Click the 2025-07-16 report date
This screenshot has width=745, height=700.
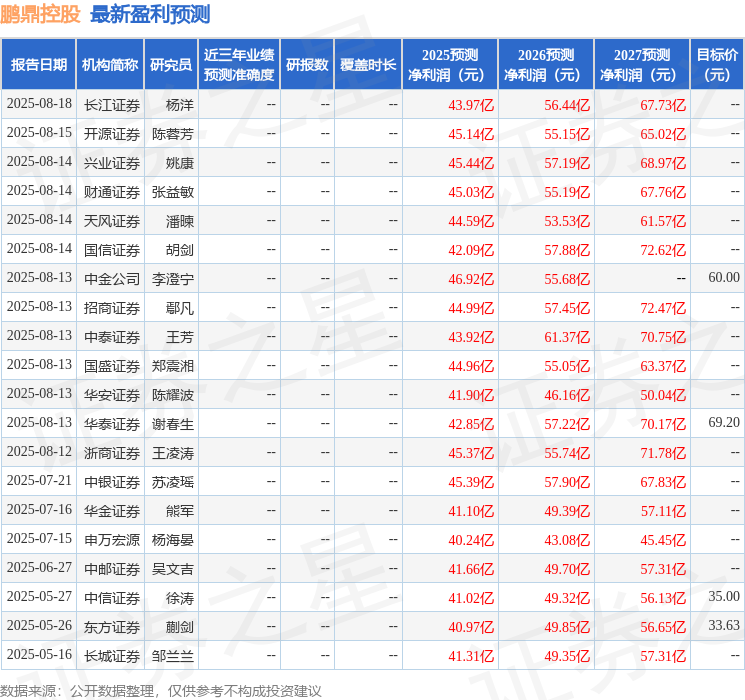click(39, 509)
